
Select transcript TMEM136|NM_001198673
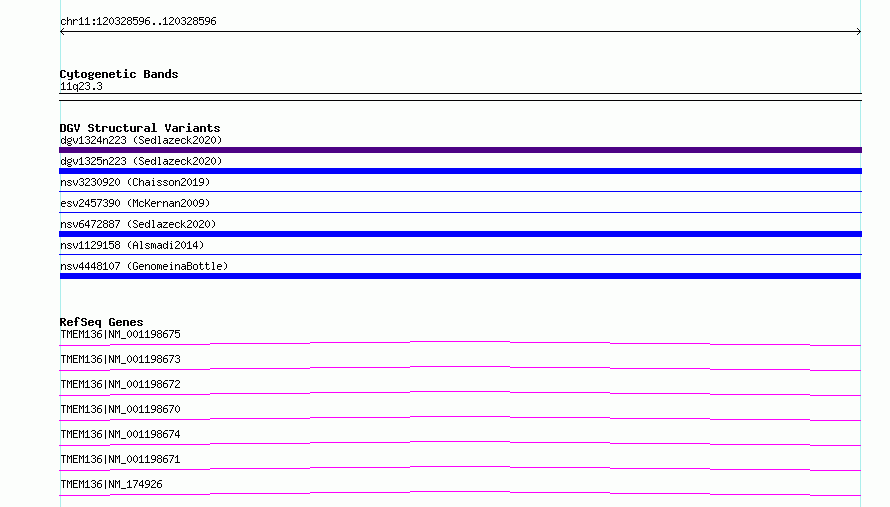[120, 359]
